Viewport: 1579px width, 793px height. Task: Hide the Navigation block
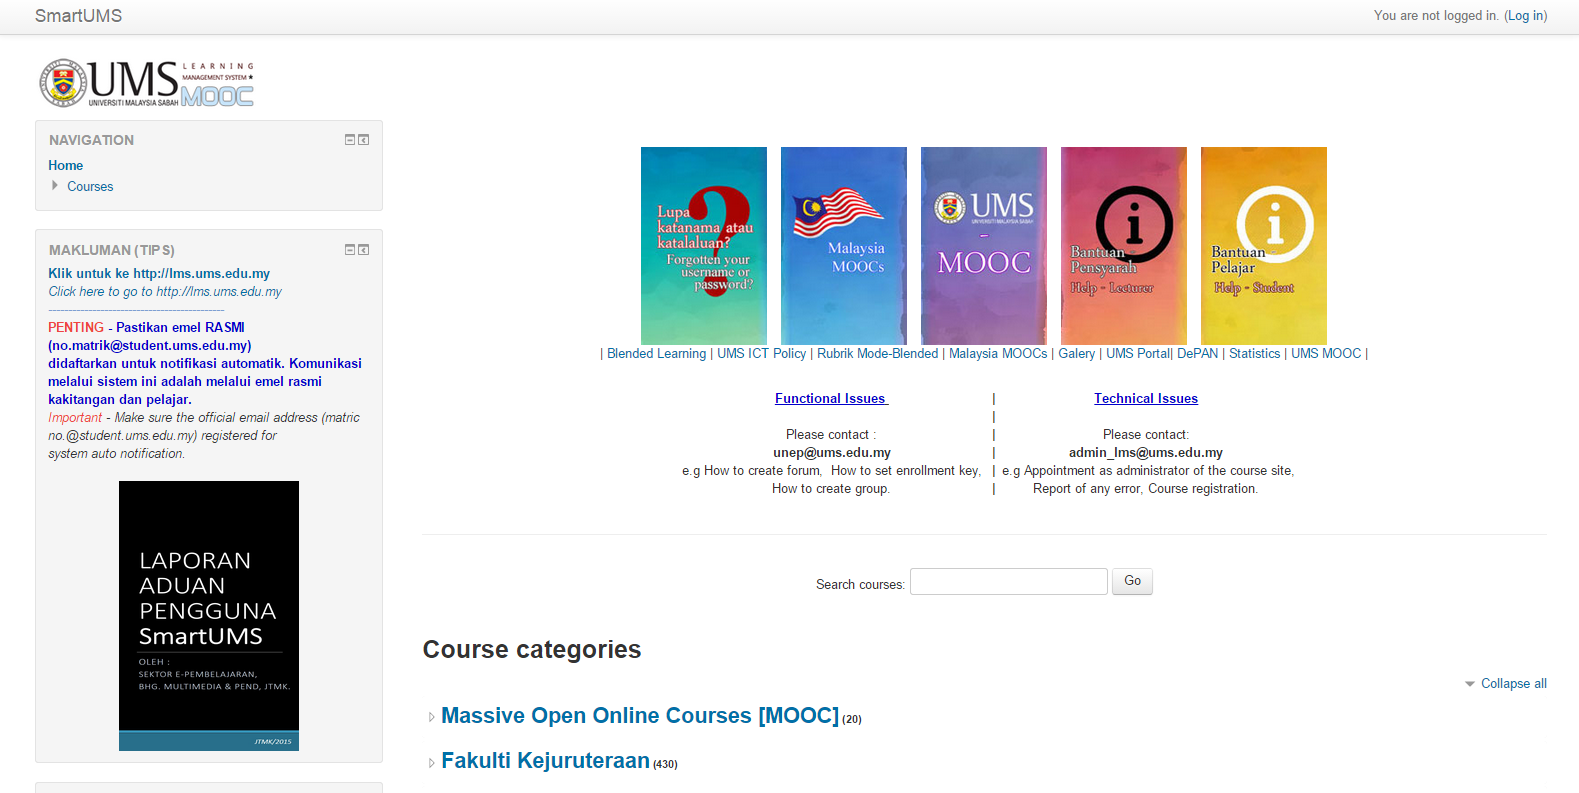point(350,140)
